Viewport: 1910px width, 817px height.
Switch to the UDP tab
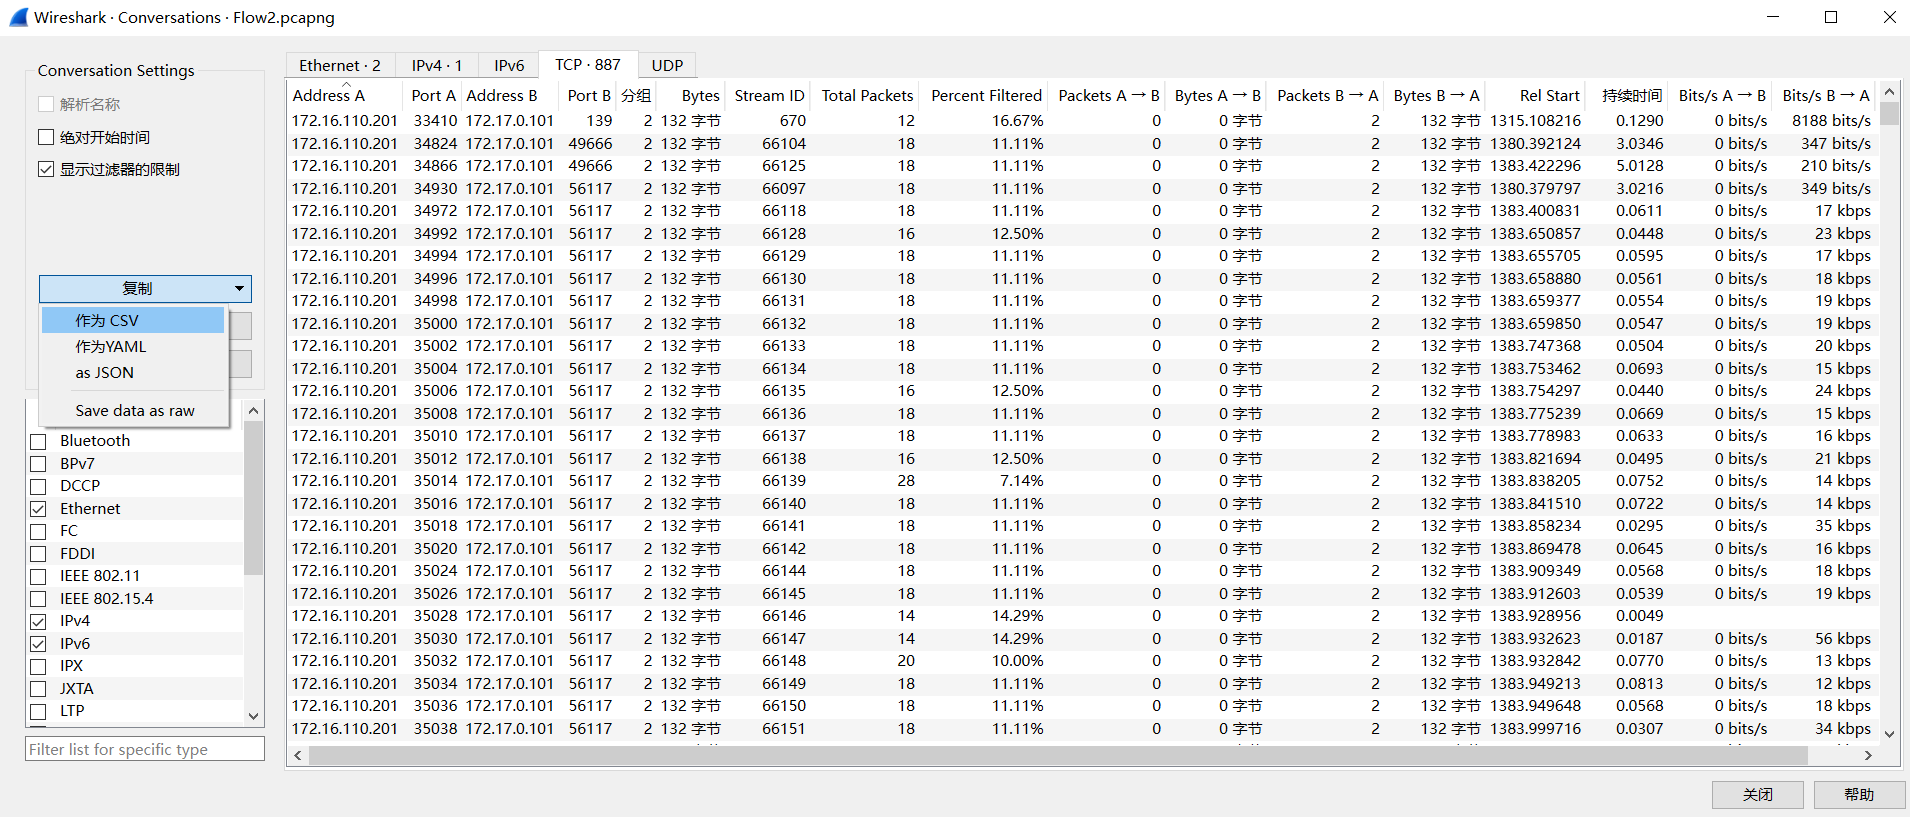(x=667, y=65)
